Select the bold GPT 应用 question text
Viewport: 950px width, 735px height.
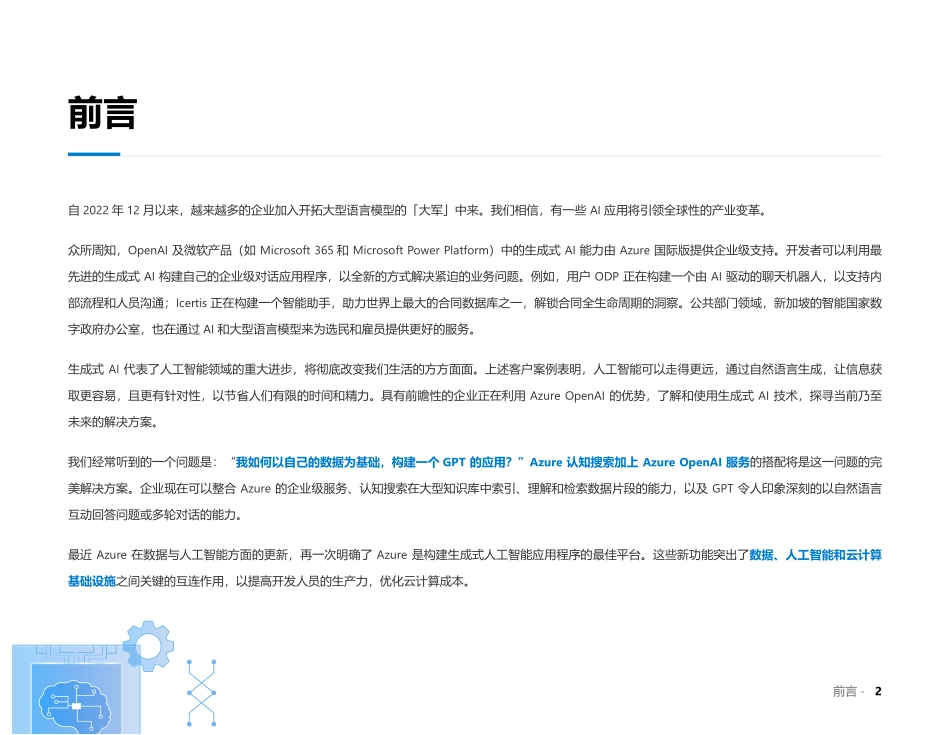click(x=380, y=463)
